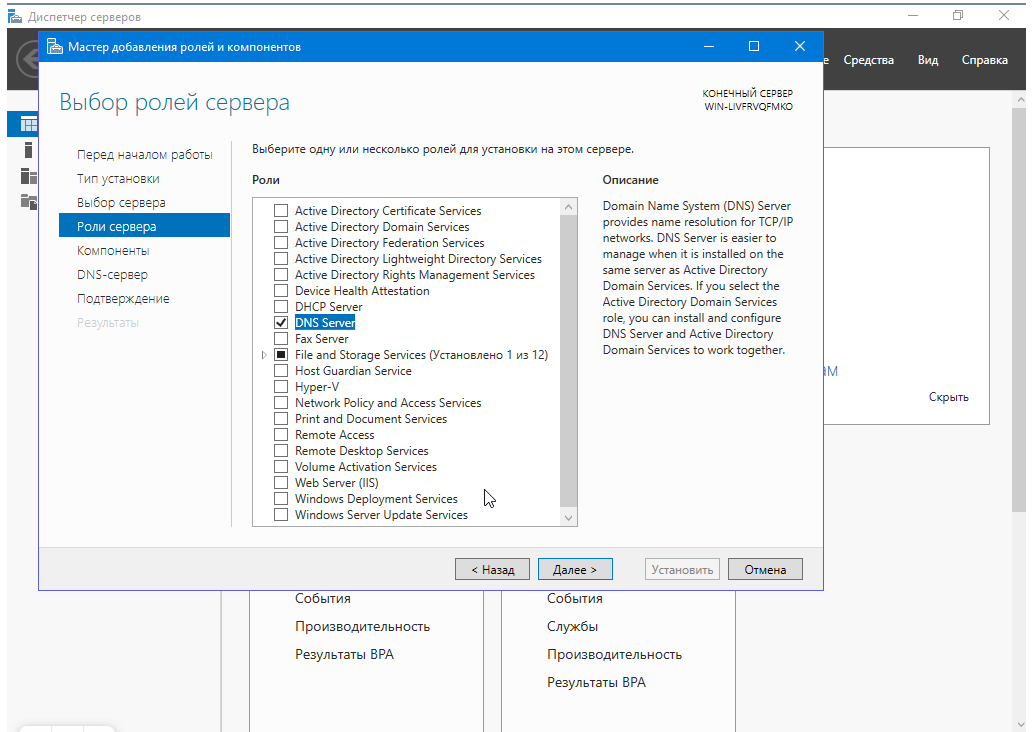Click the wizard title bar icon
Viewport: 1032px width, 732px height.
(x=55, y=47)
